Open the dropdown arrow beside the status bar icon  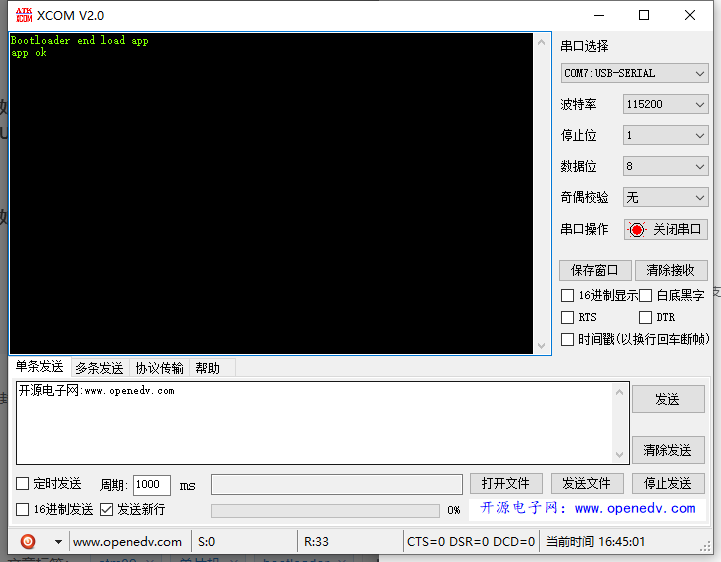pos(58,542)
